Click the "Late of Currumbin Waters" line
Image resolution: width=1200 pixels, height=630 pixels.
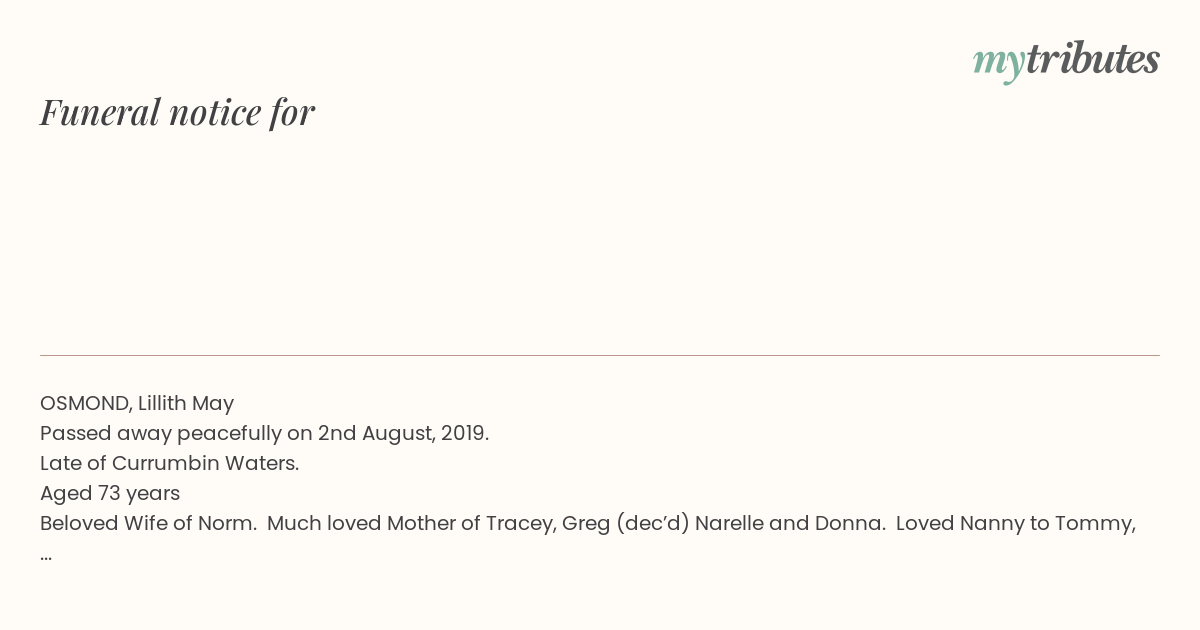coord(169,463)
